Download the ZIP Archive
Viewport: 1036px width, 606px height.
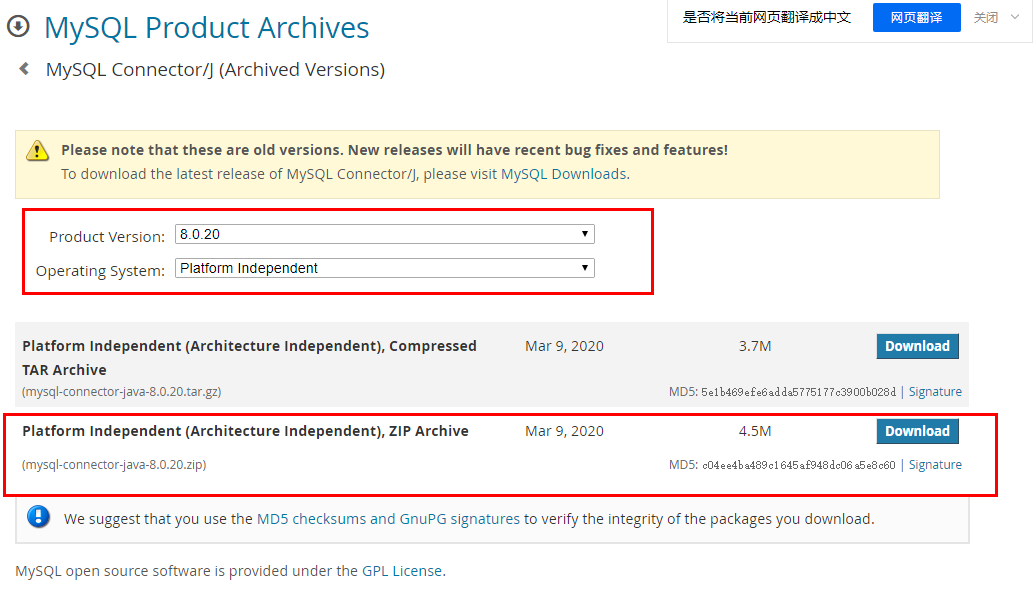(916, 431)
